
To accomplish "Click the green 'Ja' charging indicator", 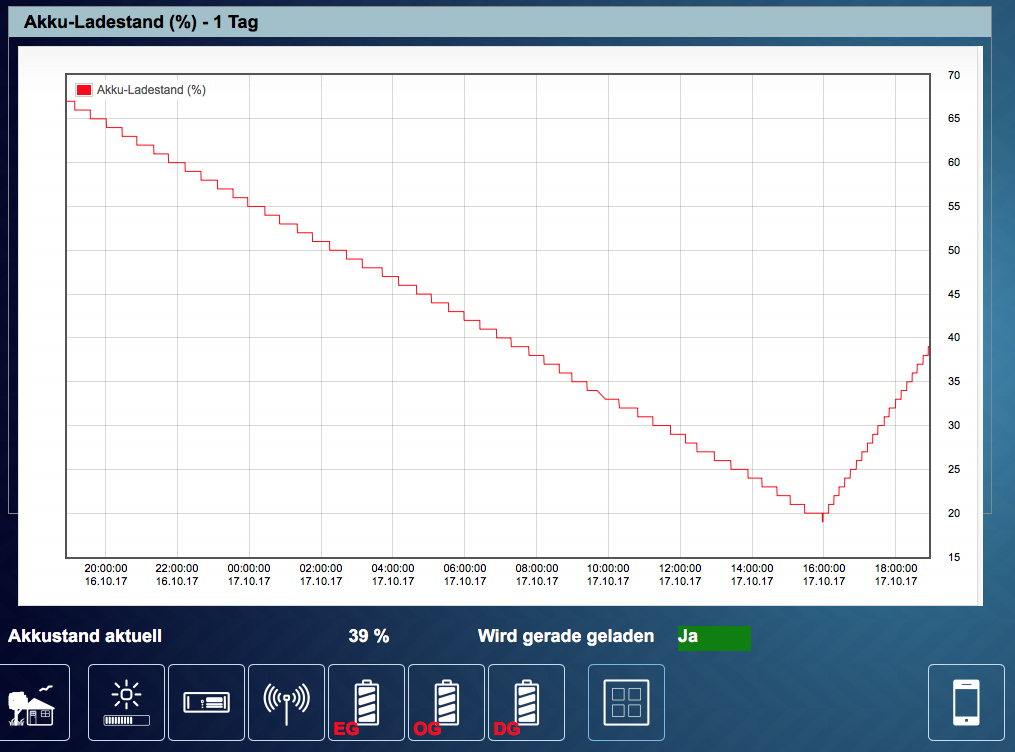I will coord(714,637).
